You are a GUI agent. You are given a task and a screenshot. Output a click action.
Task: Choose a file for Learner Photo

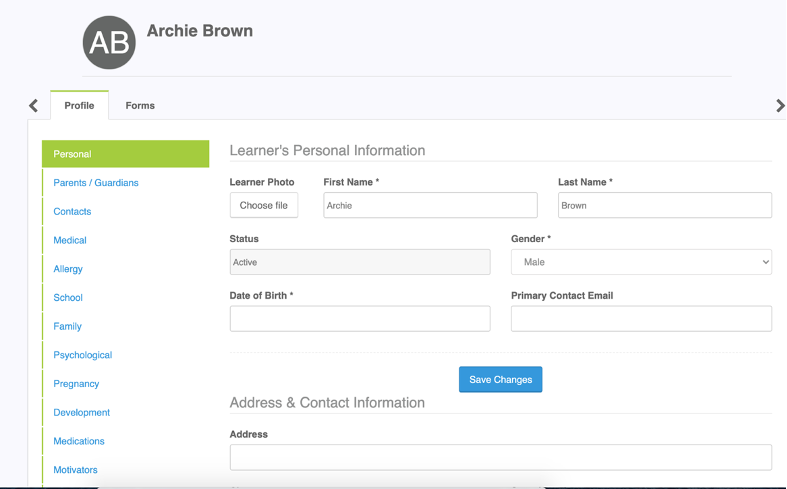(264, 205)
